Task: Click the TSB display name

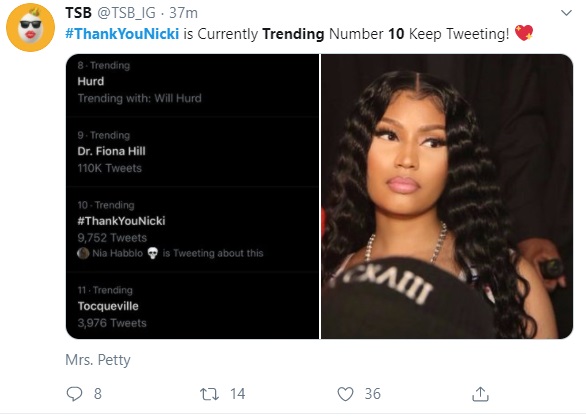Action: tap(78, 13)
